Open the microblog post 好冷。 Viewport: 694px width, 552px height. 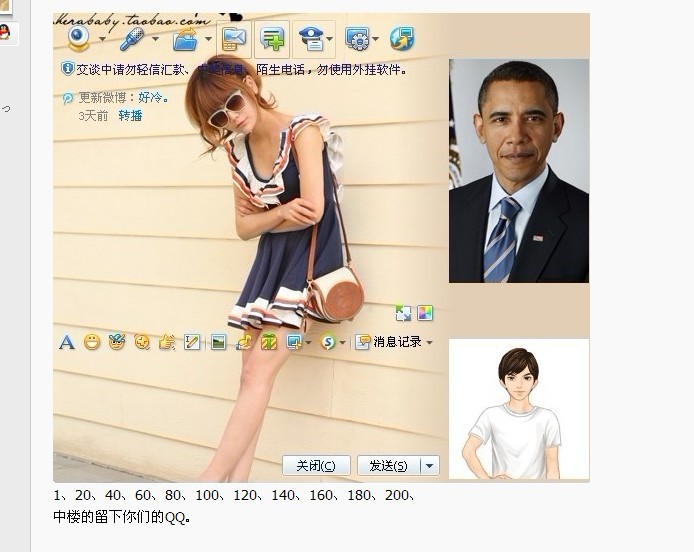click(x=153, y=97)
